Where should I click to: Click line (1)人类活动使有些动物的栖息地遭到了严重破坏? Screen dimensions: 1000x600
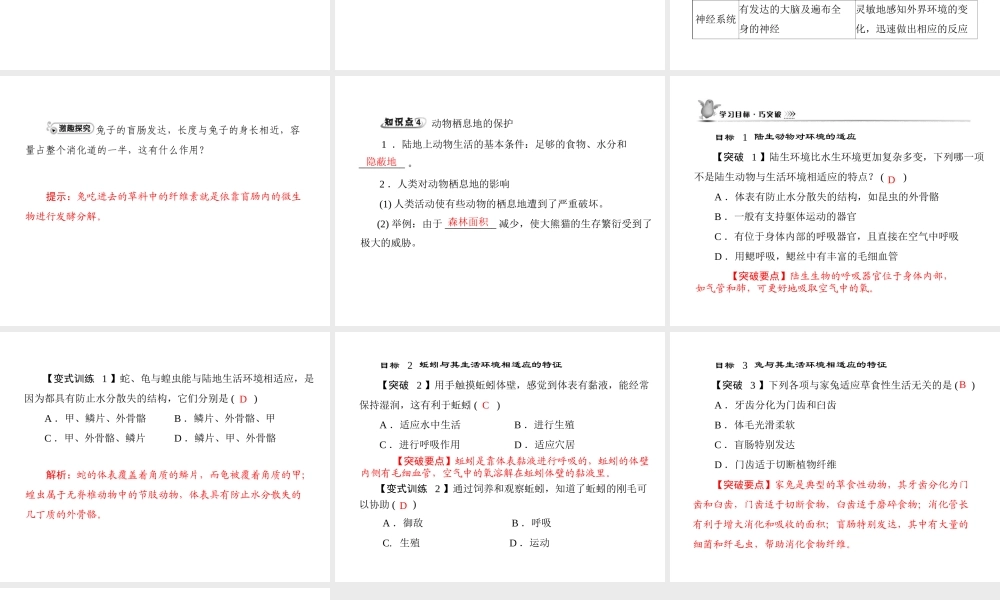pyautogui.click(x=492, y=203)
